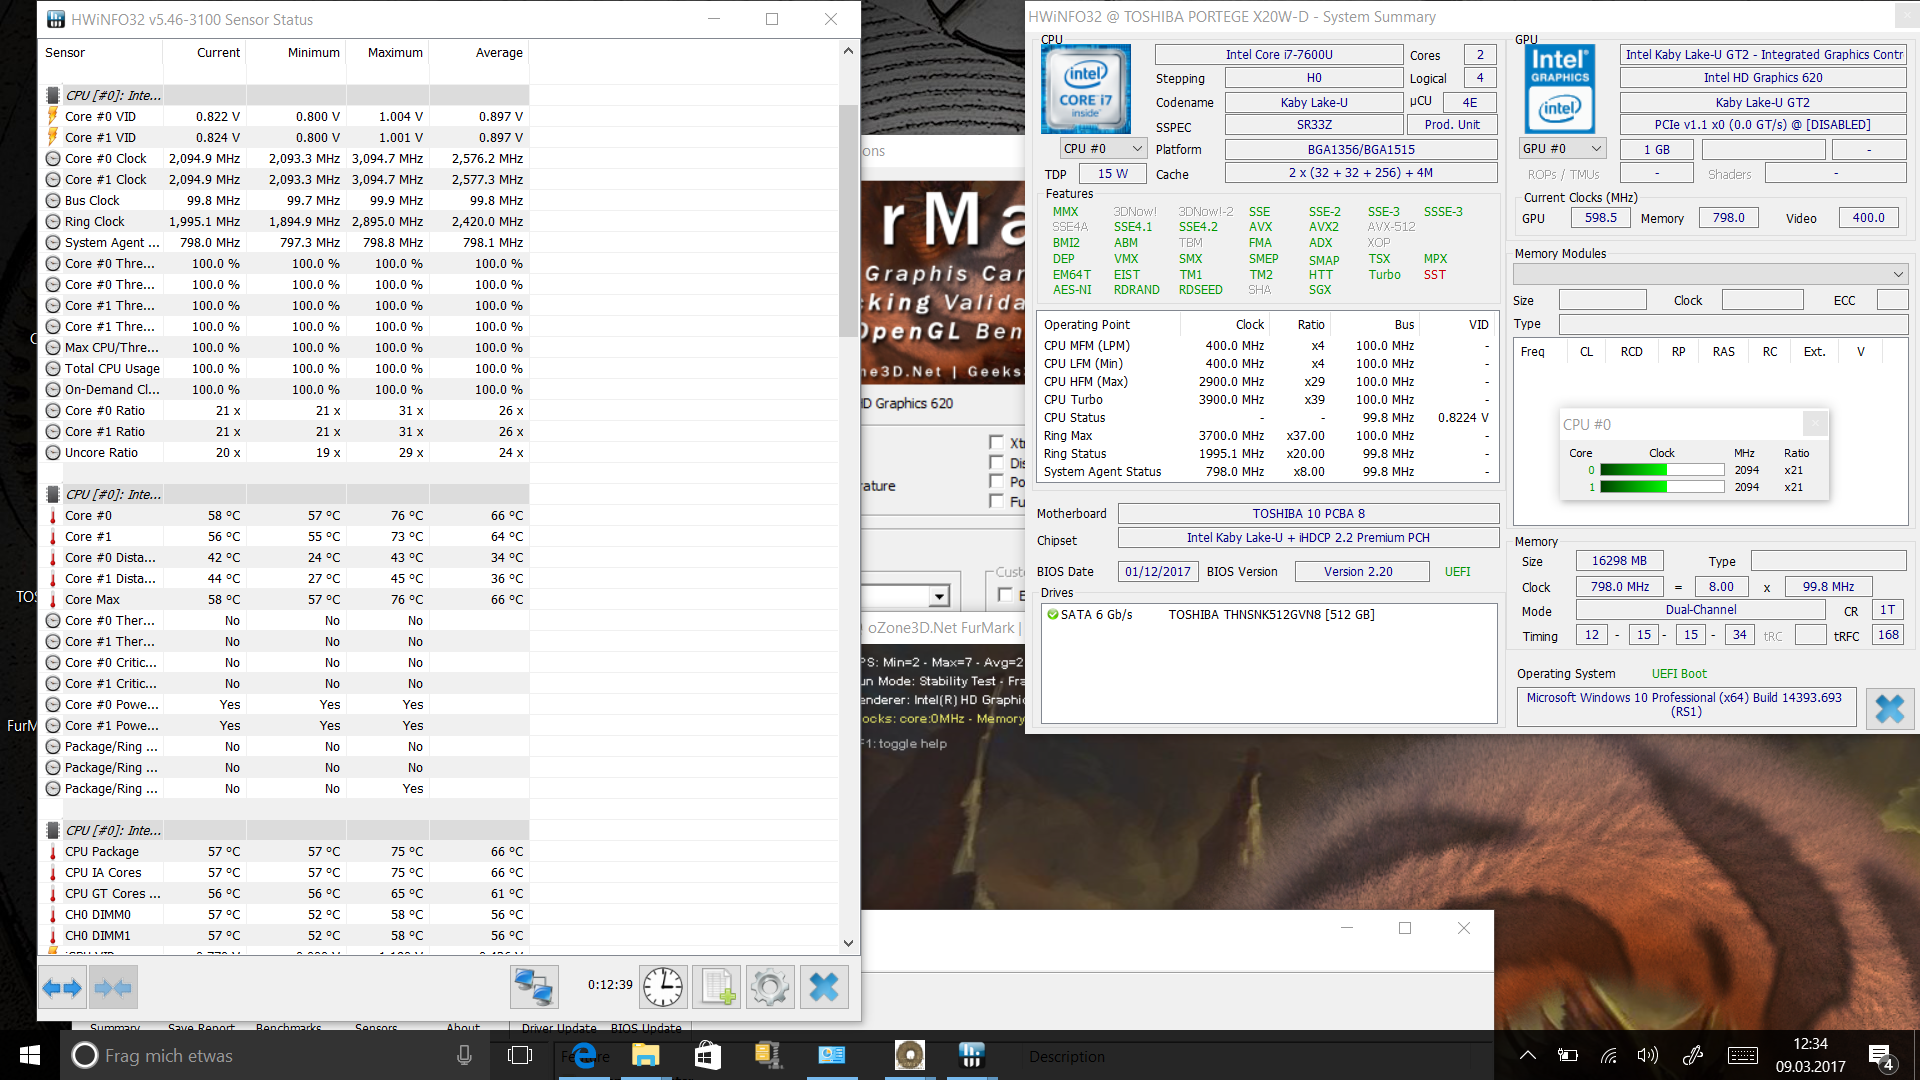Click the Prod. Unit button
The width and height of the screenshot is (1920, 1080).
pyautogui.click(x=1452, y=125)
